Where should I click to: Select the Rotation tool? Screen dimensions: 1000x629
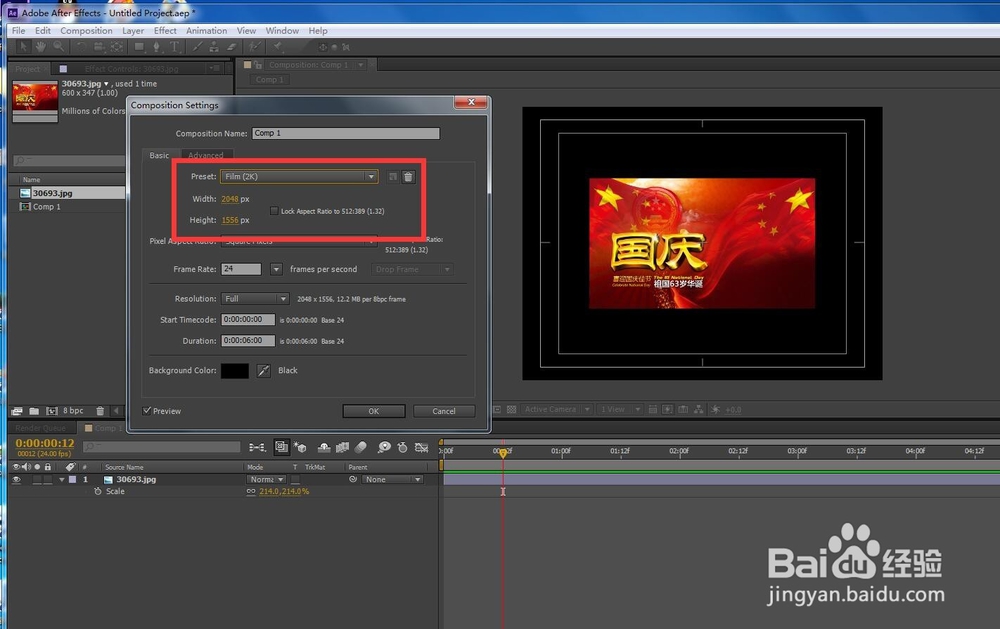[x=81, y=47]
